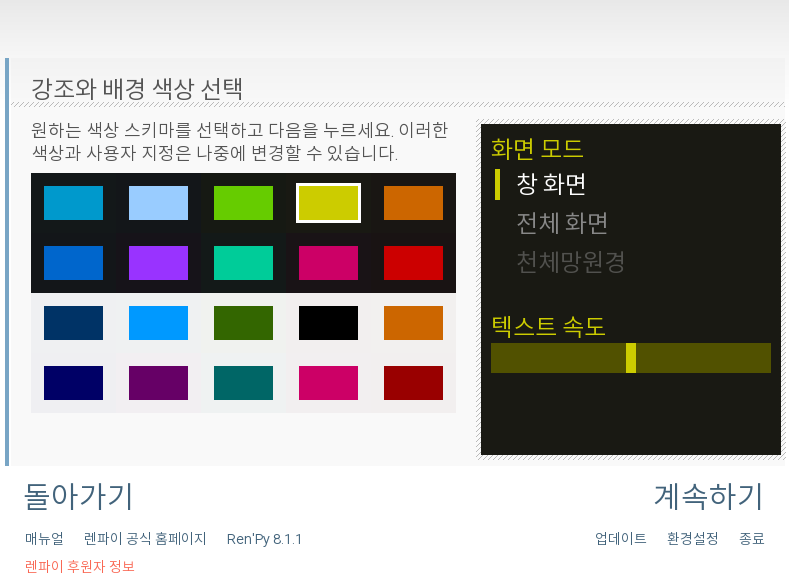Open 환경설정 preferences
This screenshot has width=789, height=580.
click(x=692, y=539)
